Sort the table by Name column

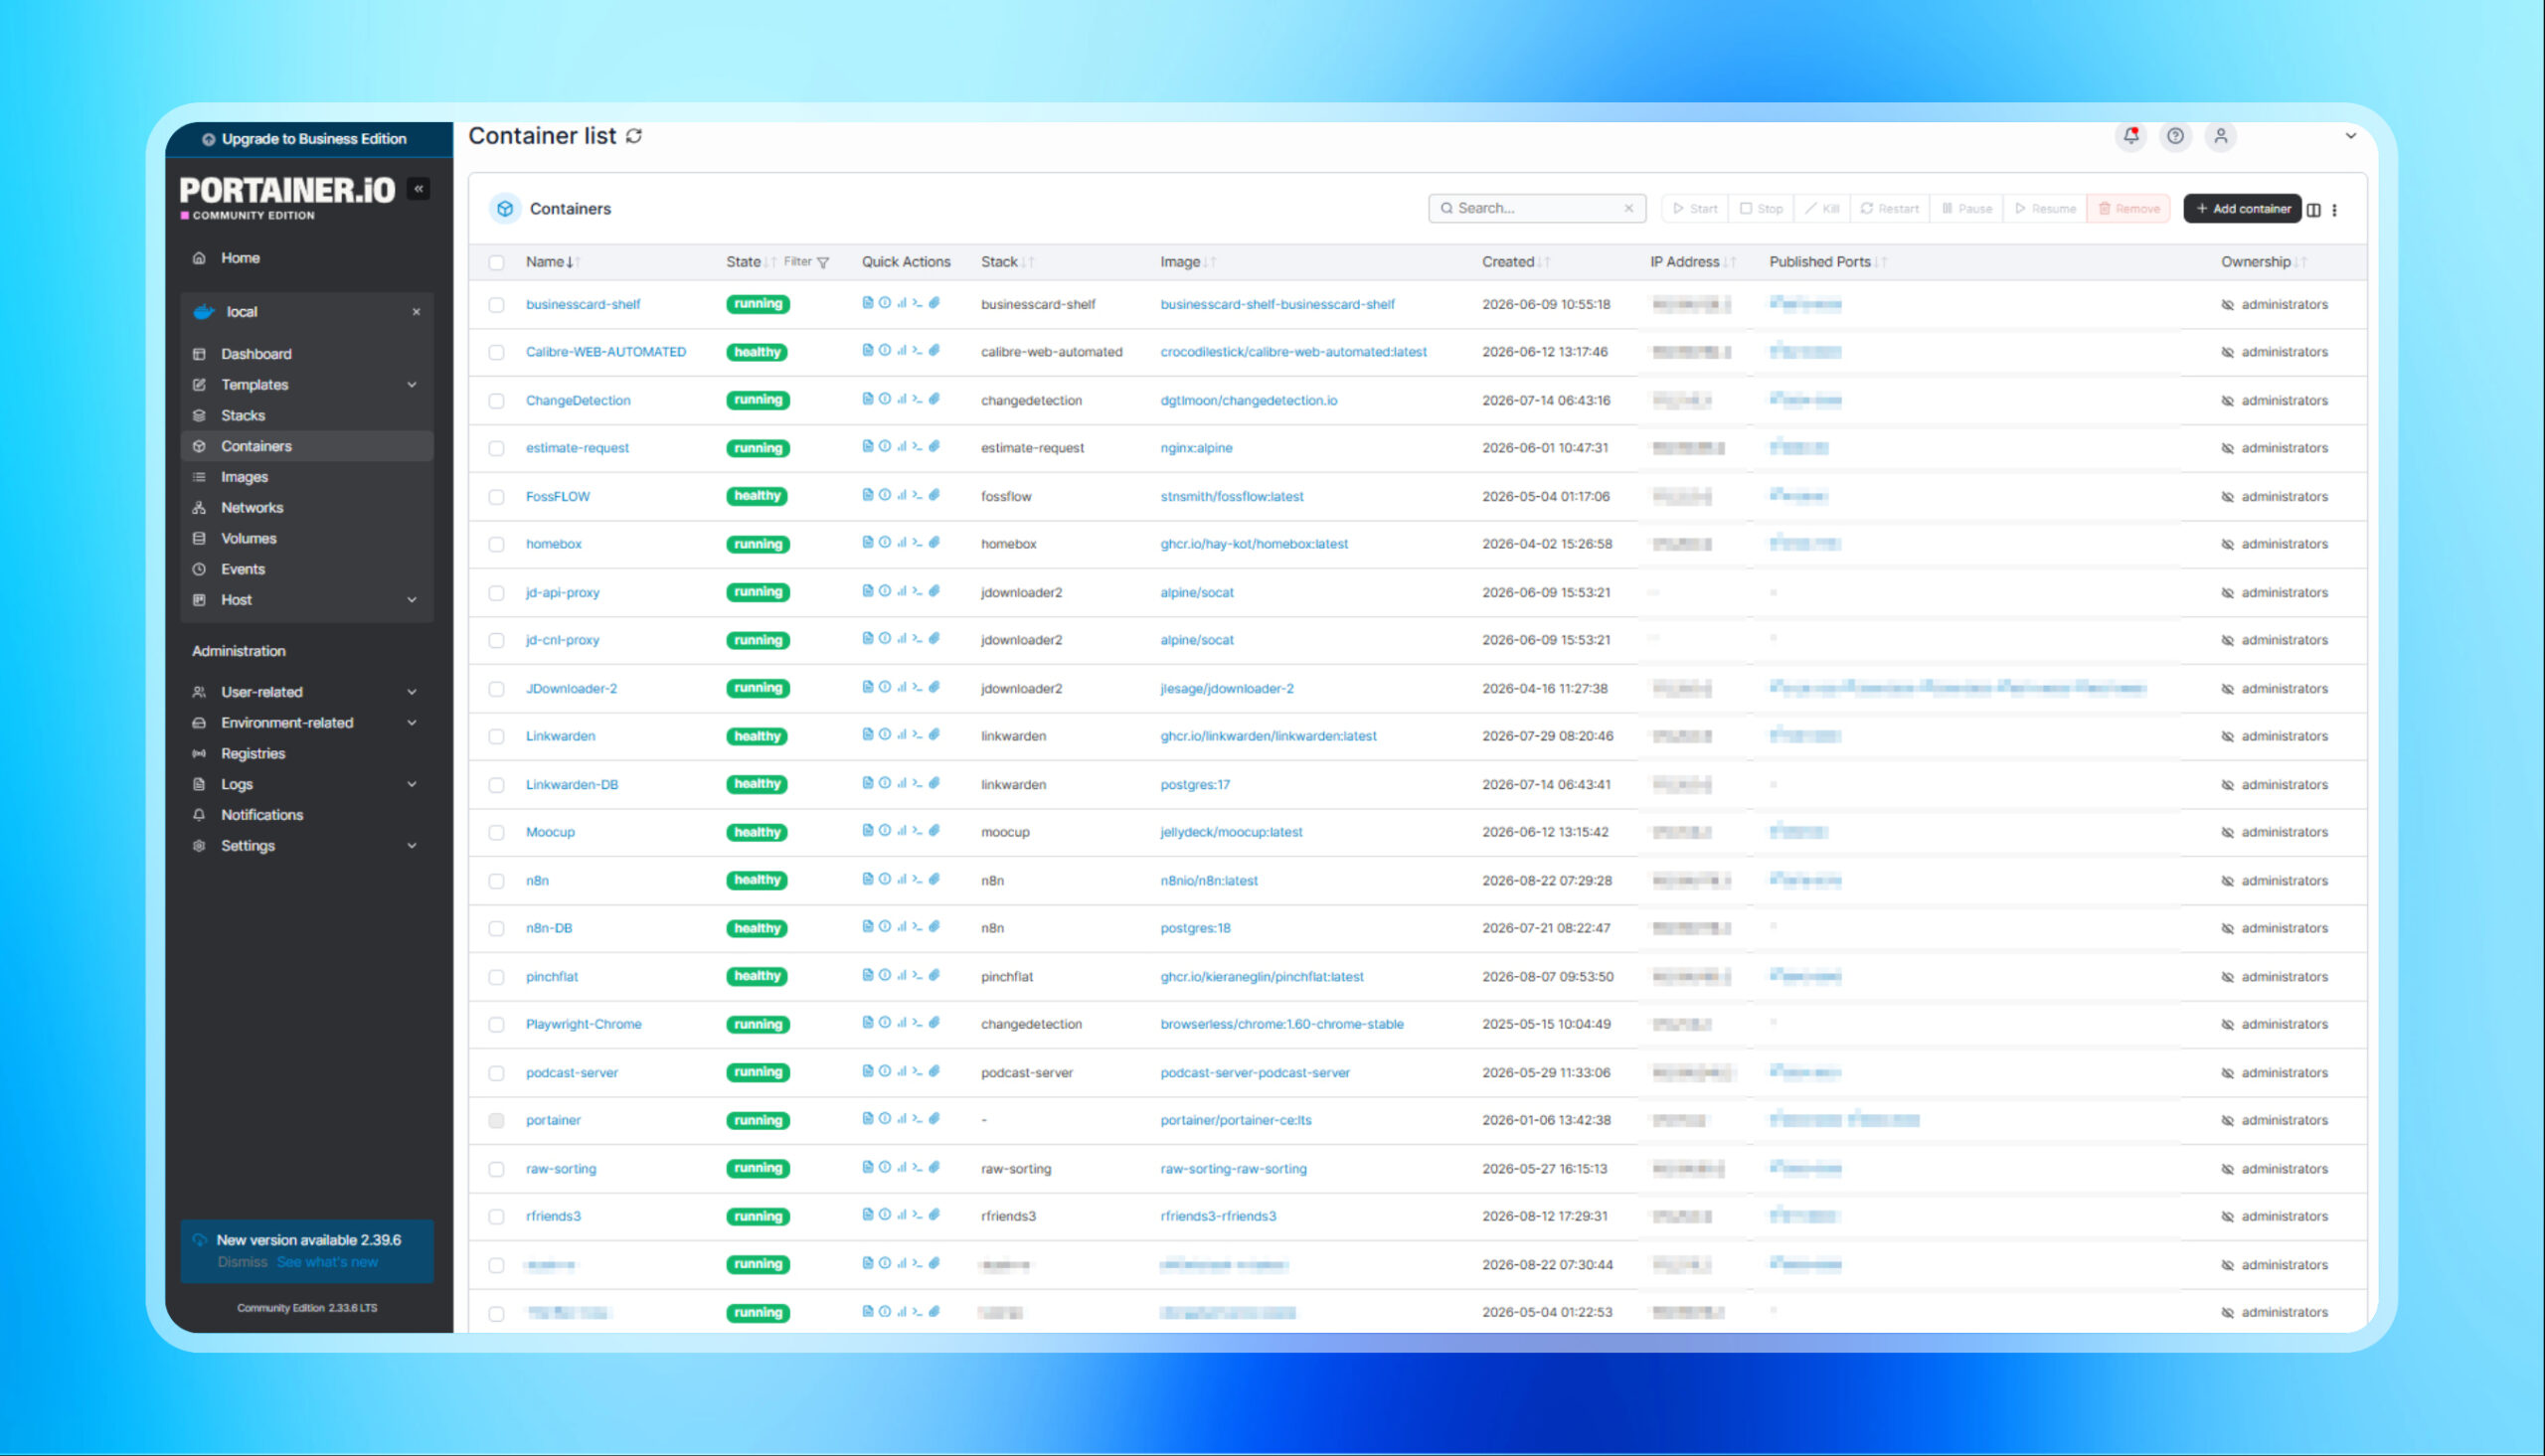pos(551,262)
